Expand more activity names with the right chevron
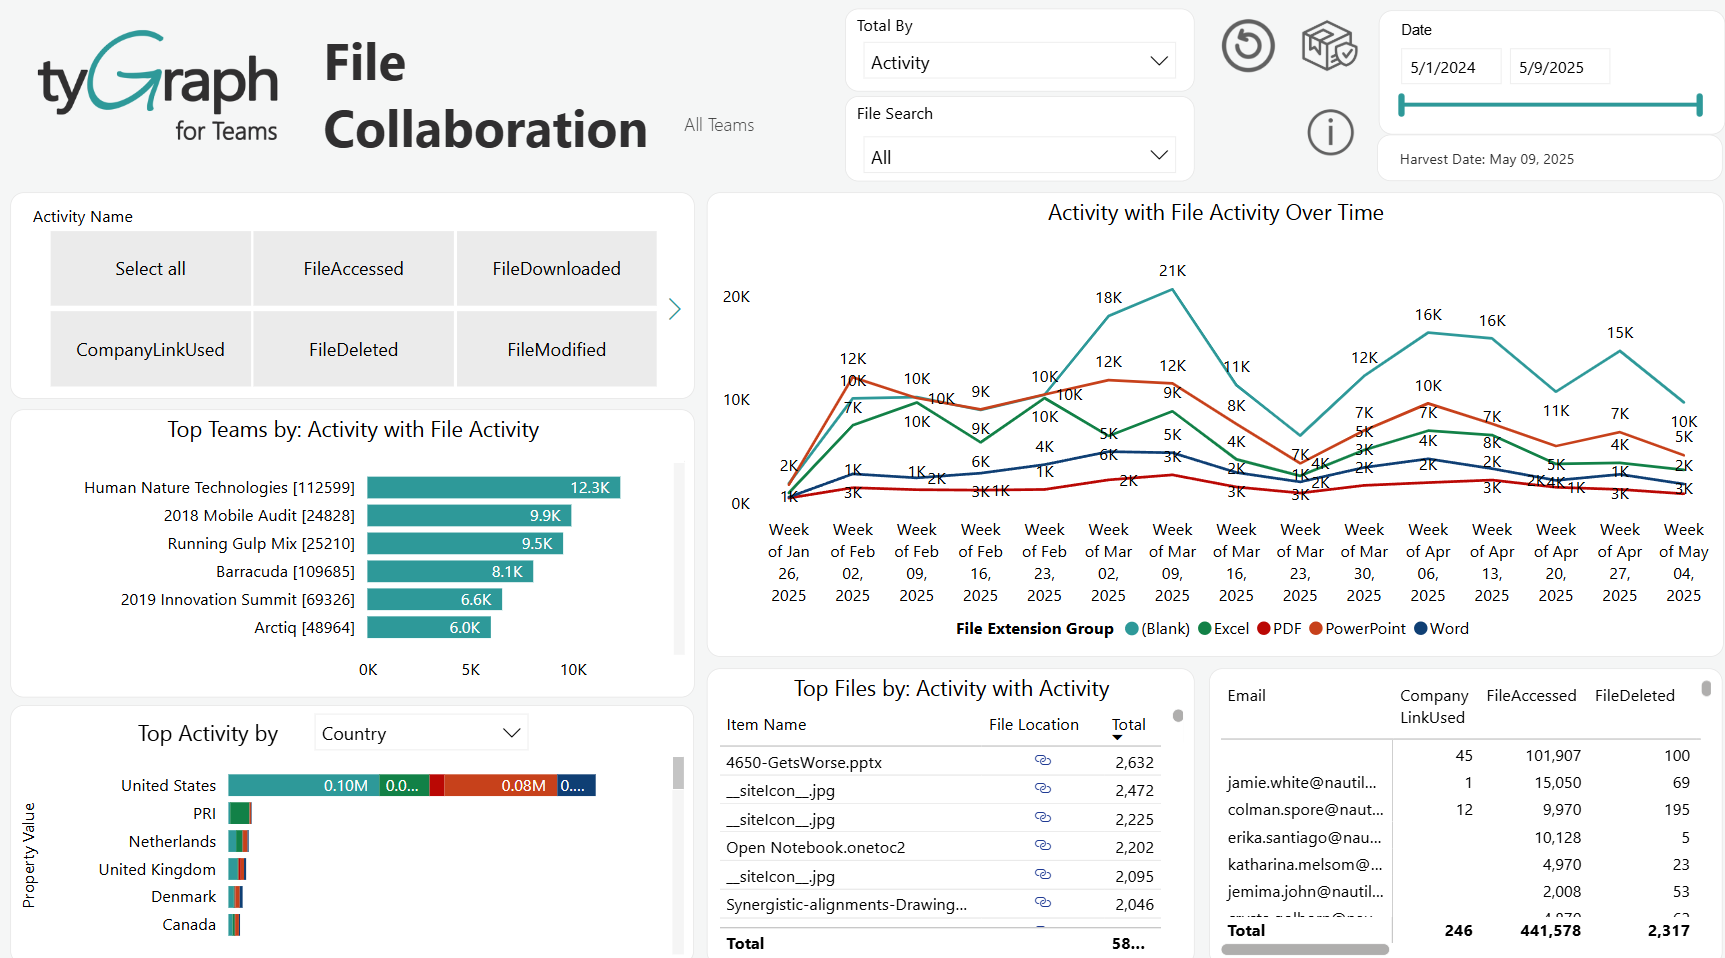1725x958 pixels. [675, 310]
